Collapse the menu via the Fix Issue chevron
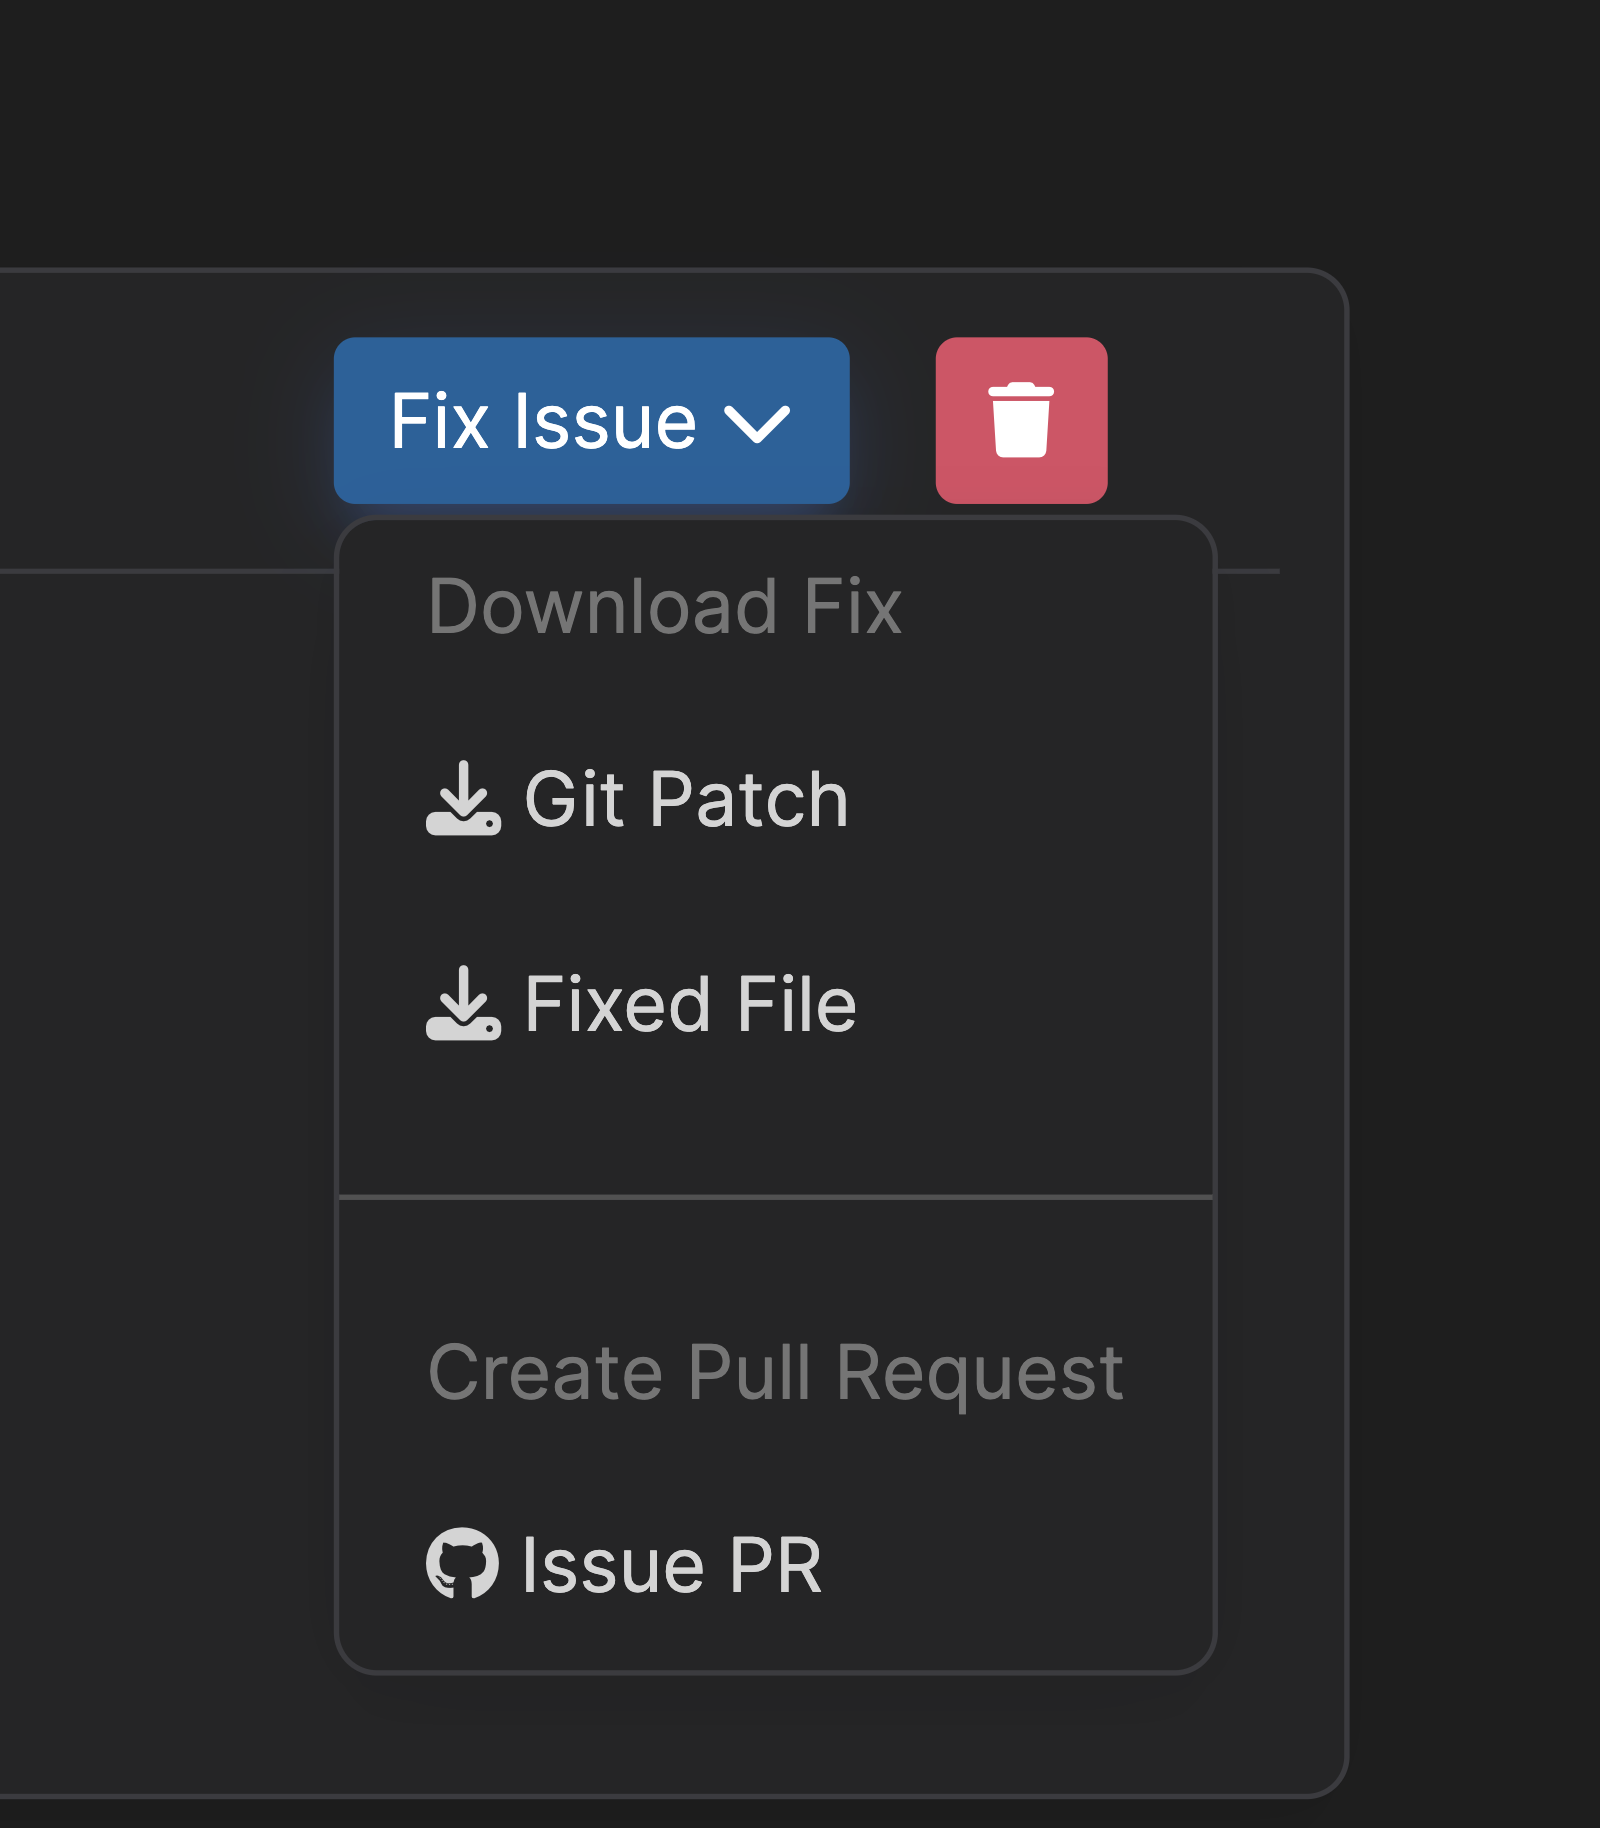Viewport: 1600px width, 1828px height. tap(757, 423)
